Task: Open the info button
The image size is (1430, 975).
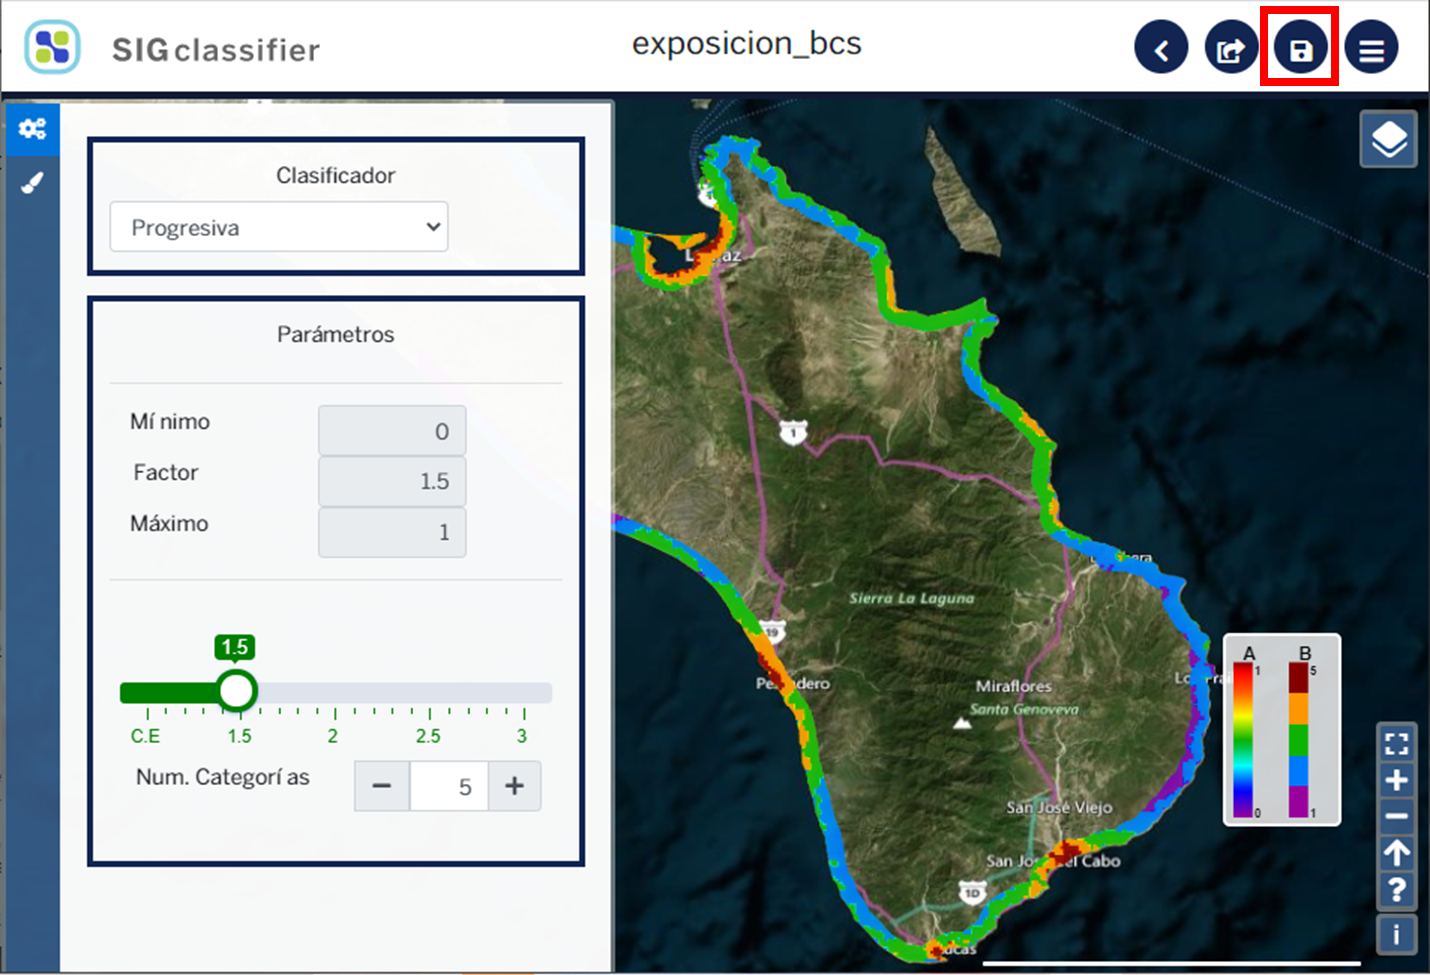Action: (x=1396, y=934)
